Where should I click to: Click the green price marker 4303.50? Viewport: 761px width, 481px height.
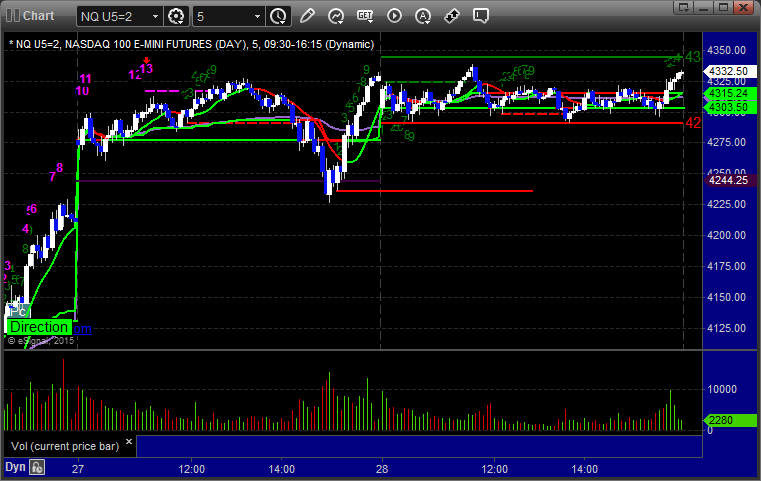coord(728,107)
